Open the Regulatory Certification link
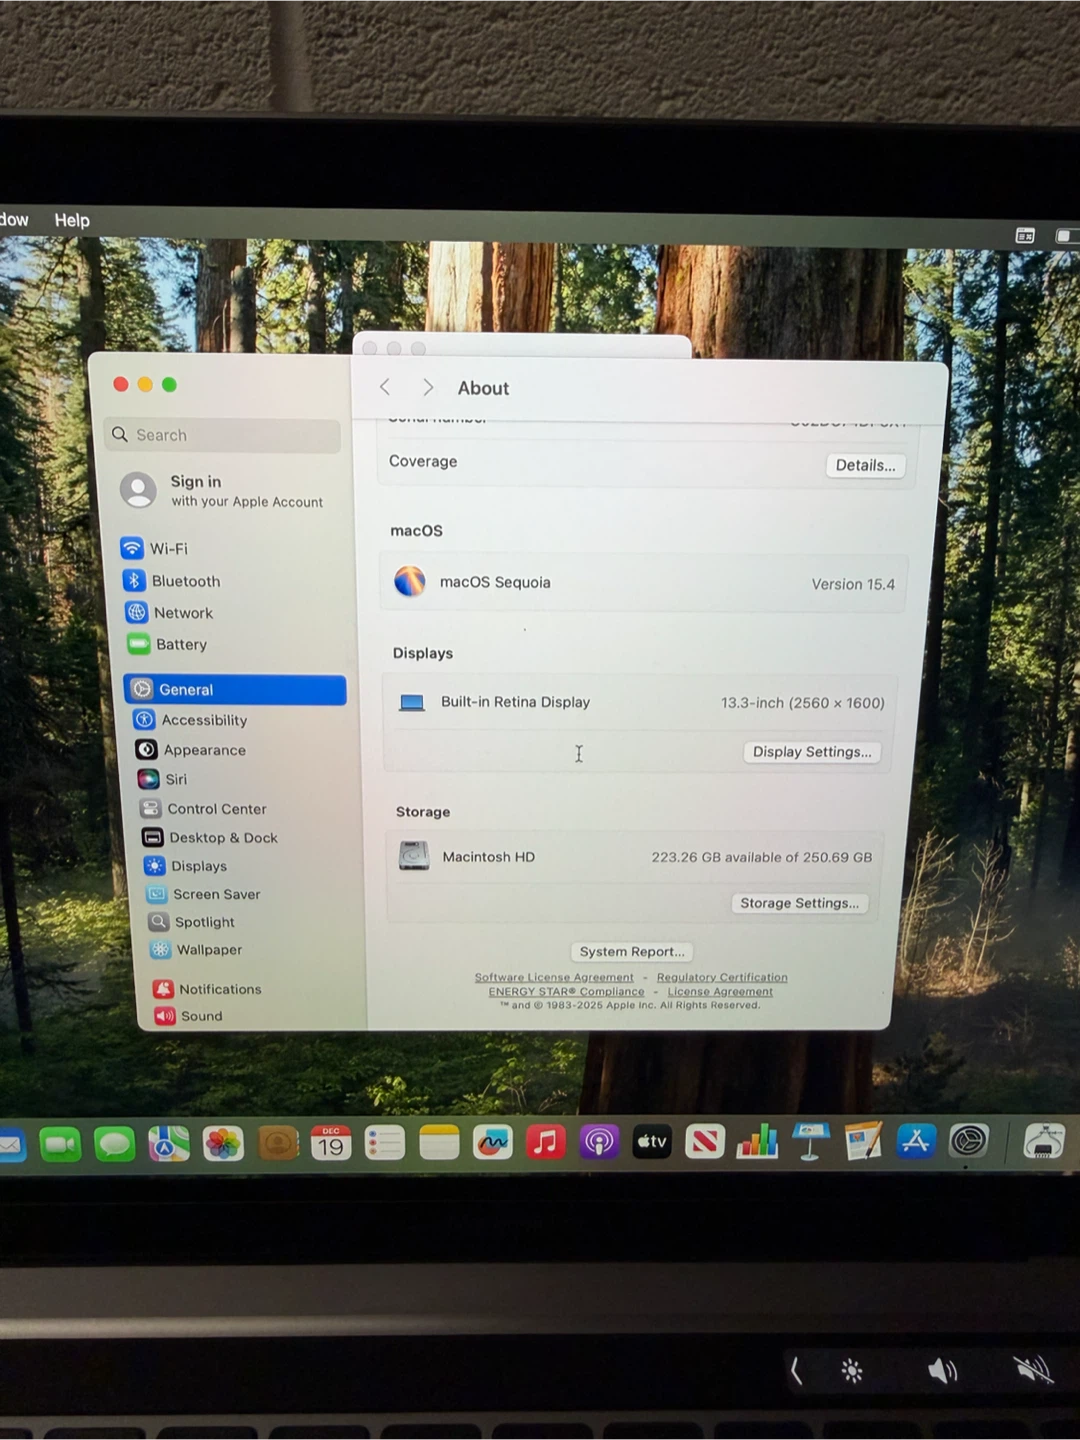Image resolution: width=1080 pixels, height=1440 pixels. pyautogui.click(x=722, y=977)
